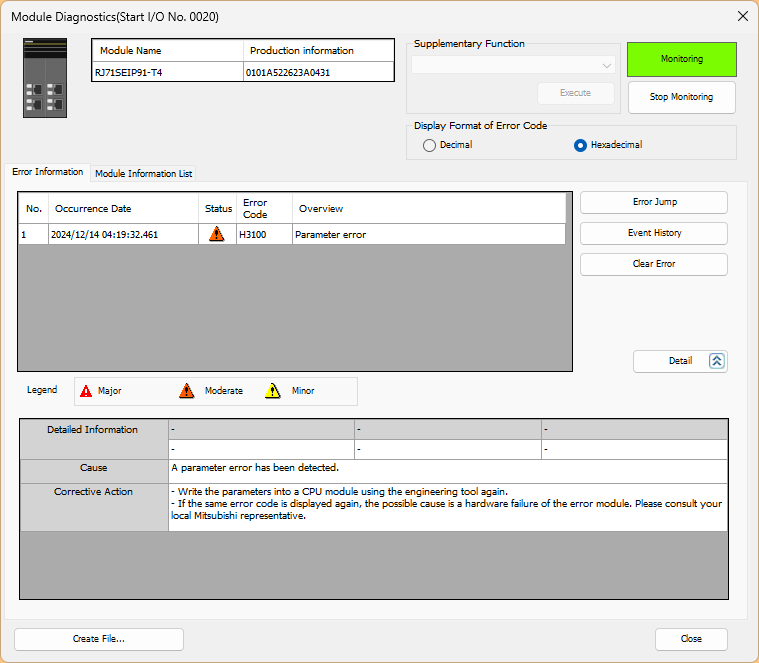Click the green Monitoring status indicator
Image resolution: width=759 pixels, height=663 pixels.
pyautogui.click(x=681, y=59)
